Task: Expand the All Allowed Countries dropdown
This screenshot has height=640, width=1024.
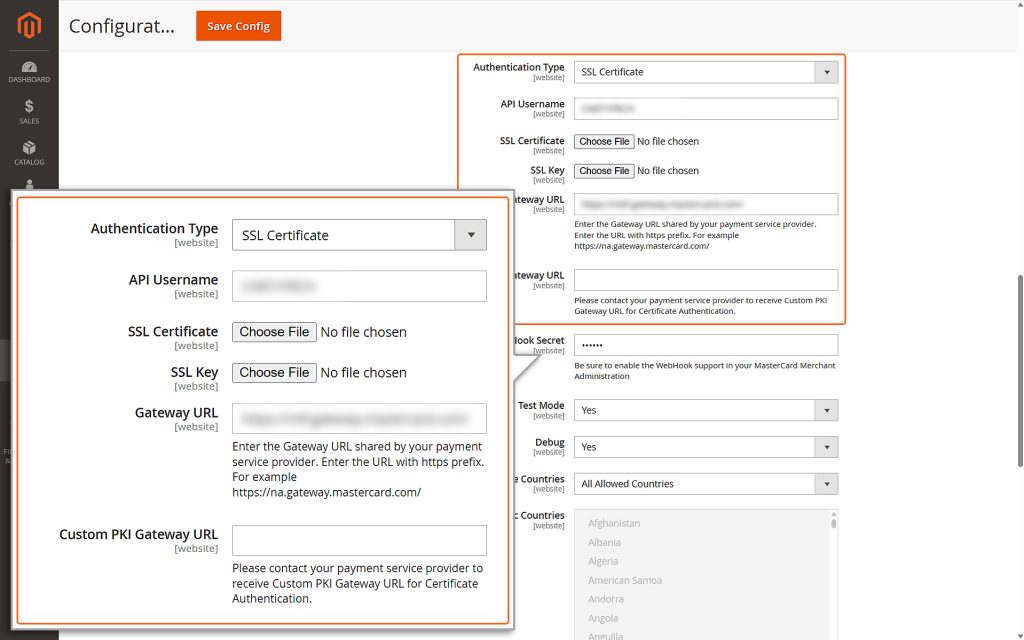Action: [705, 484]
